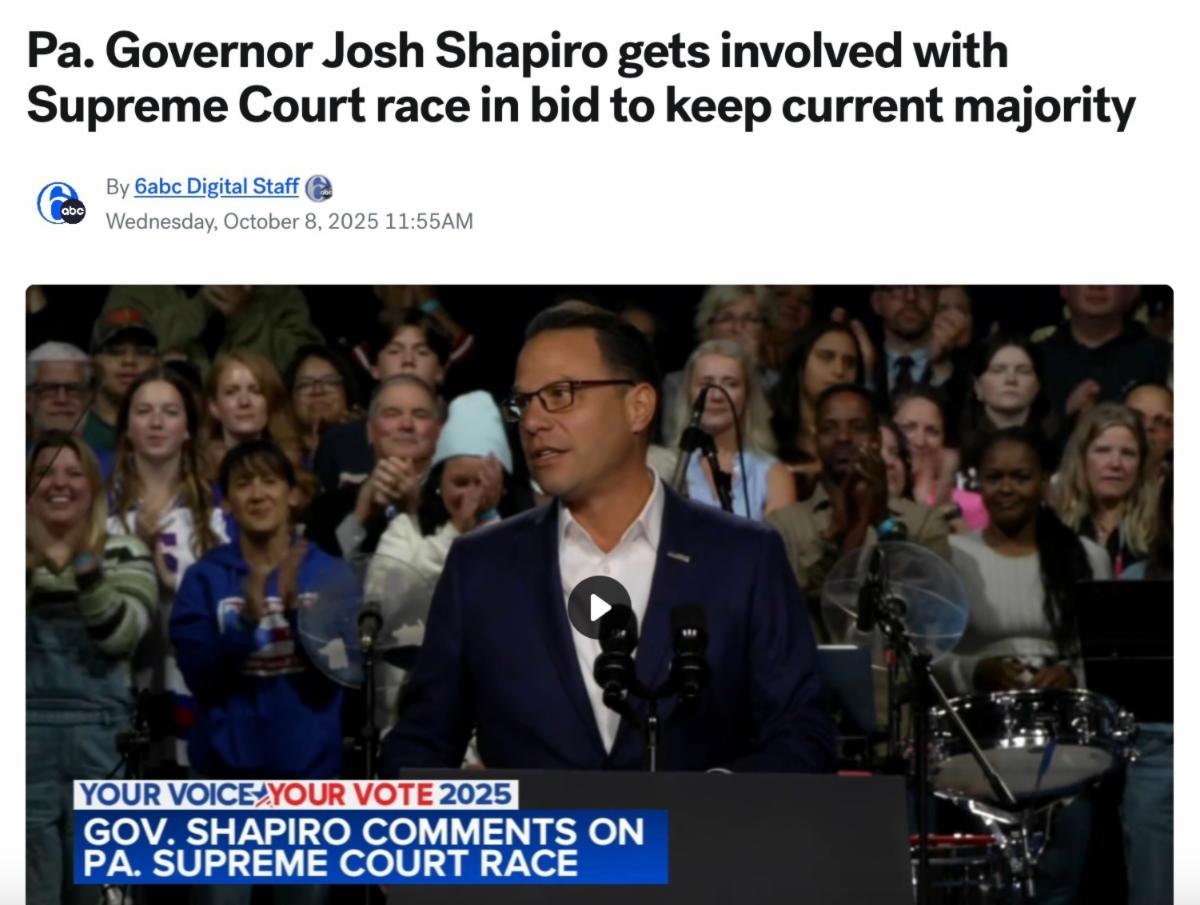Click the star icon between VOICE and YOUR VOTE
Screen dimensions: 1200x905
click(262, 795)
